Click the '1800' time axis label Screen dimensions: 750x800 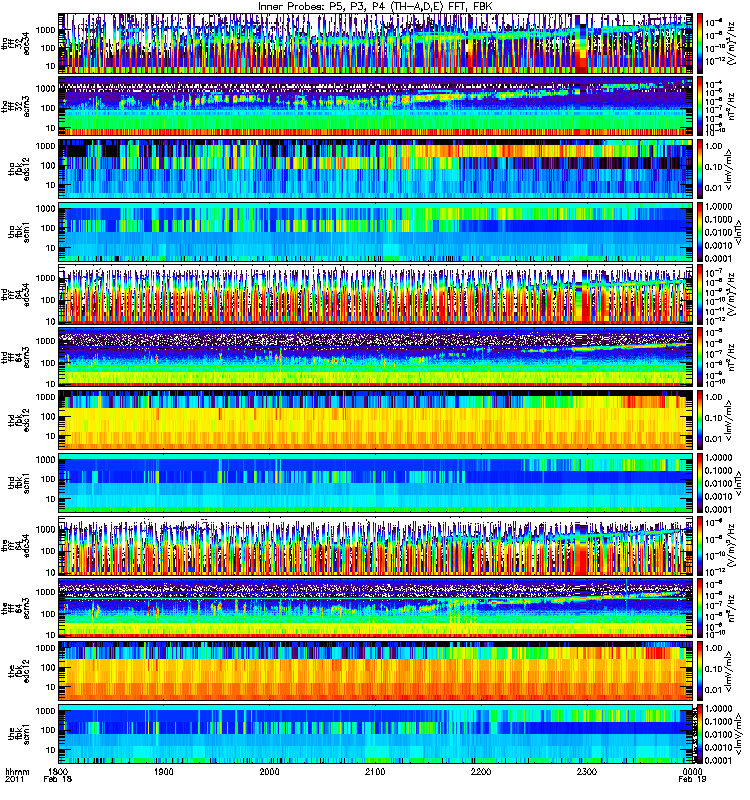(58, 772)
